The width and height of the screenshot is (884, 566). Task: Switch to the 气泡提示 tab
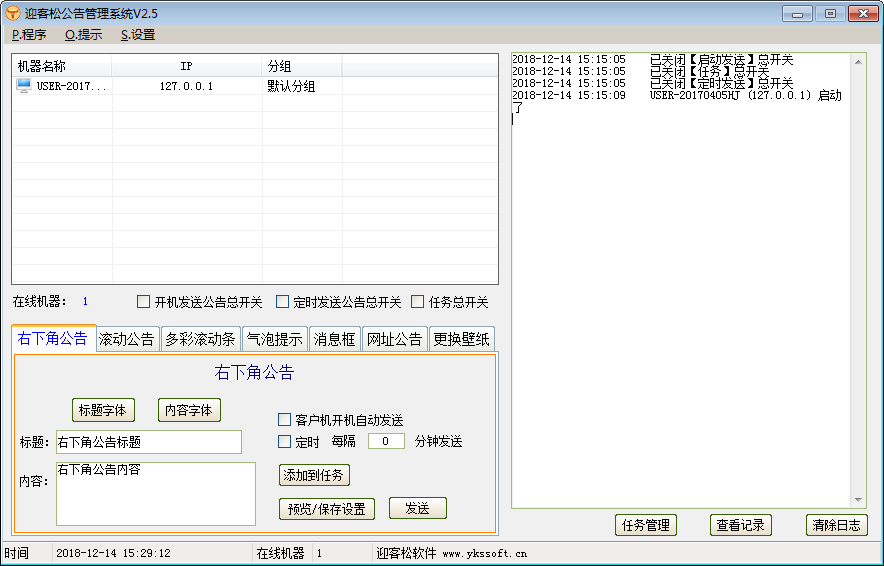(275, 339)
